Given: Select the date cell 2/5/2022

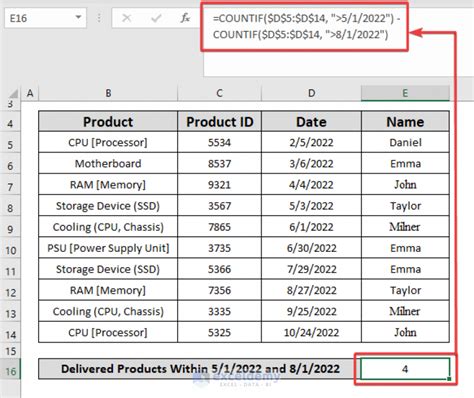Looking at the screenshot, I should coord(311,143).
